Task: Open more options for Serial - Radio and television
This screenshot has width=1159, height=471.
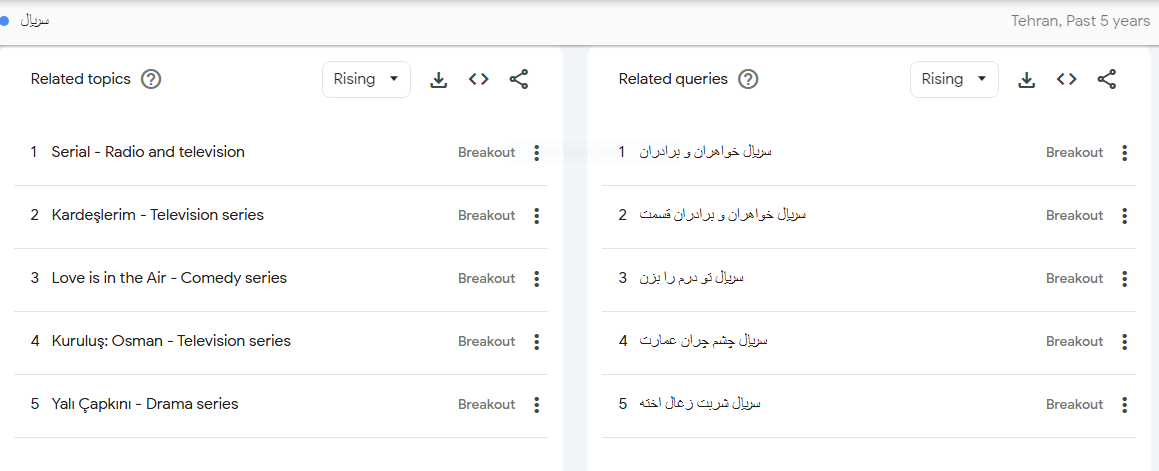Action: click(x=537, y=153)
